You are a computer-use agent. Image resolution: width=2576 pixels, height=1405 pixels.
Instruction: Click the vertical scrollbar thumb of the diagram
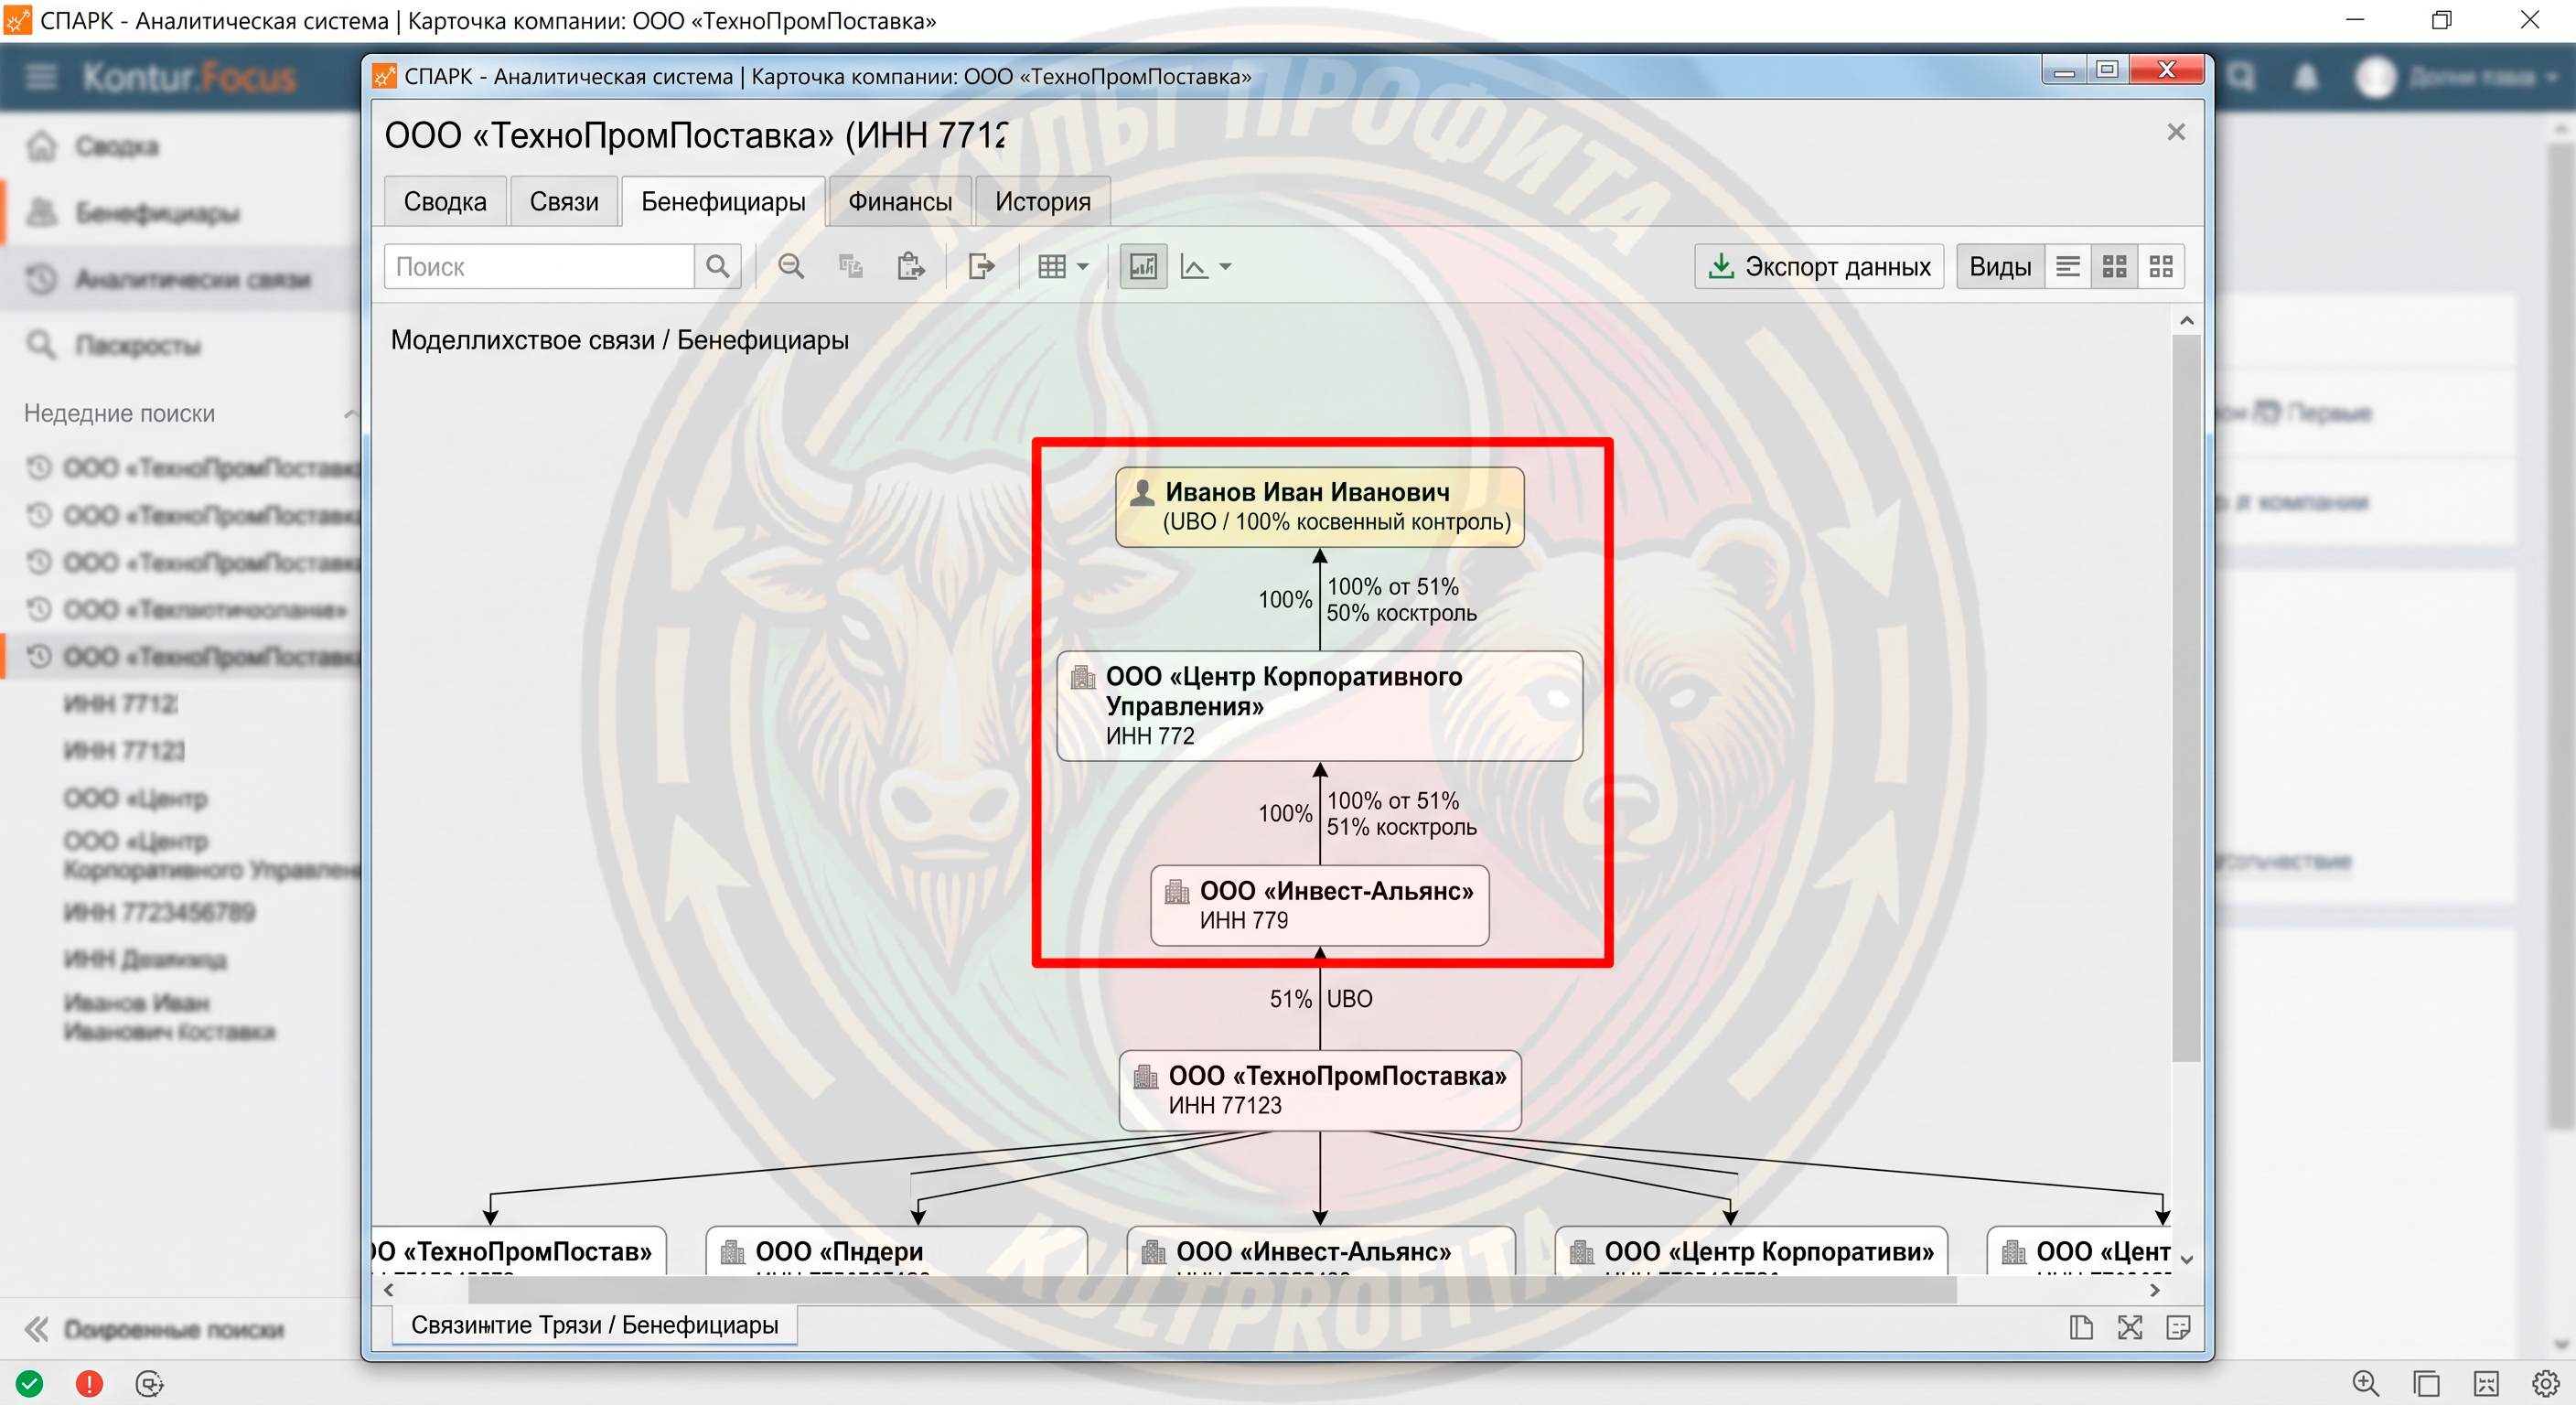[2187, 697]
